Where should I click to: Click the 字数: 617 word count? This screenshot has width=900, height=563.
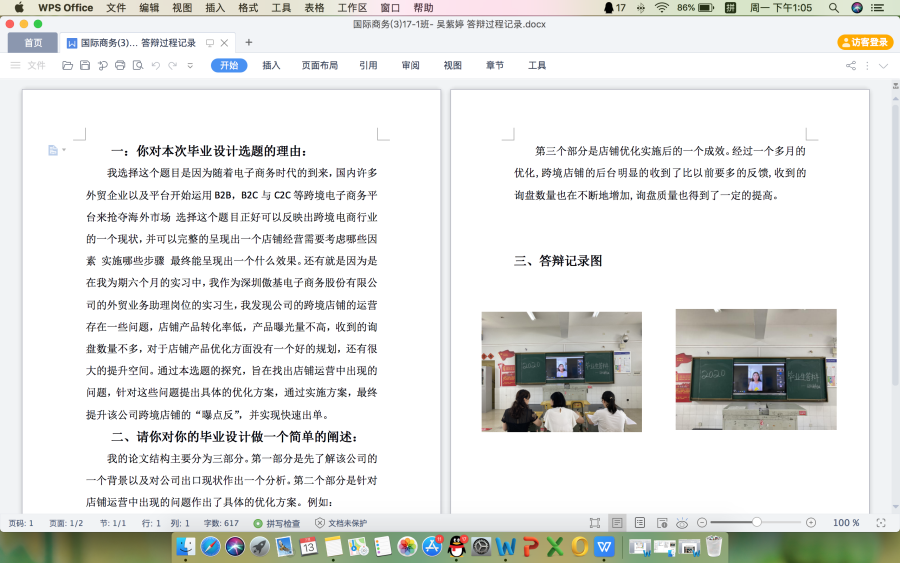221,523
